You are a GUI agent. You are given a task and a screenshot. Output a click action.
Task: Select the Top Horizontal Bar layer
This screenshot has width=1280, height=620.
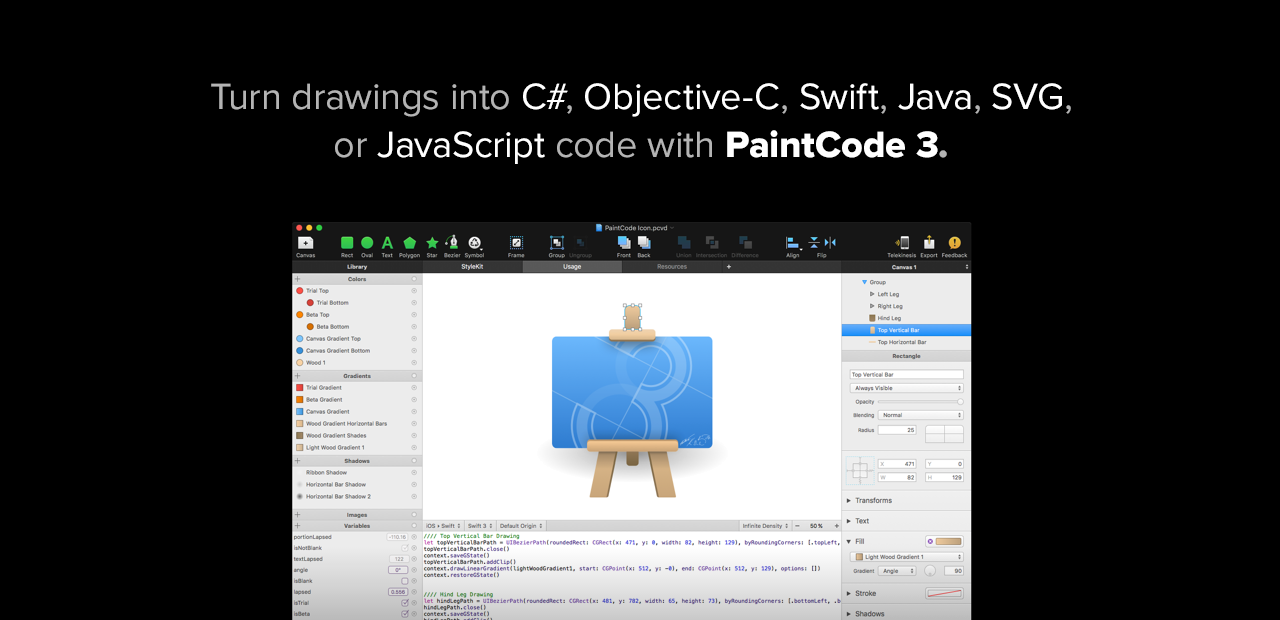[906, 342]
